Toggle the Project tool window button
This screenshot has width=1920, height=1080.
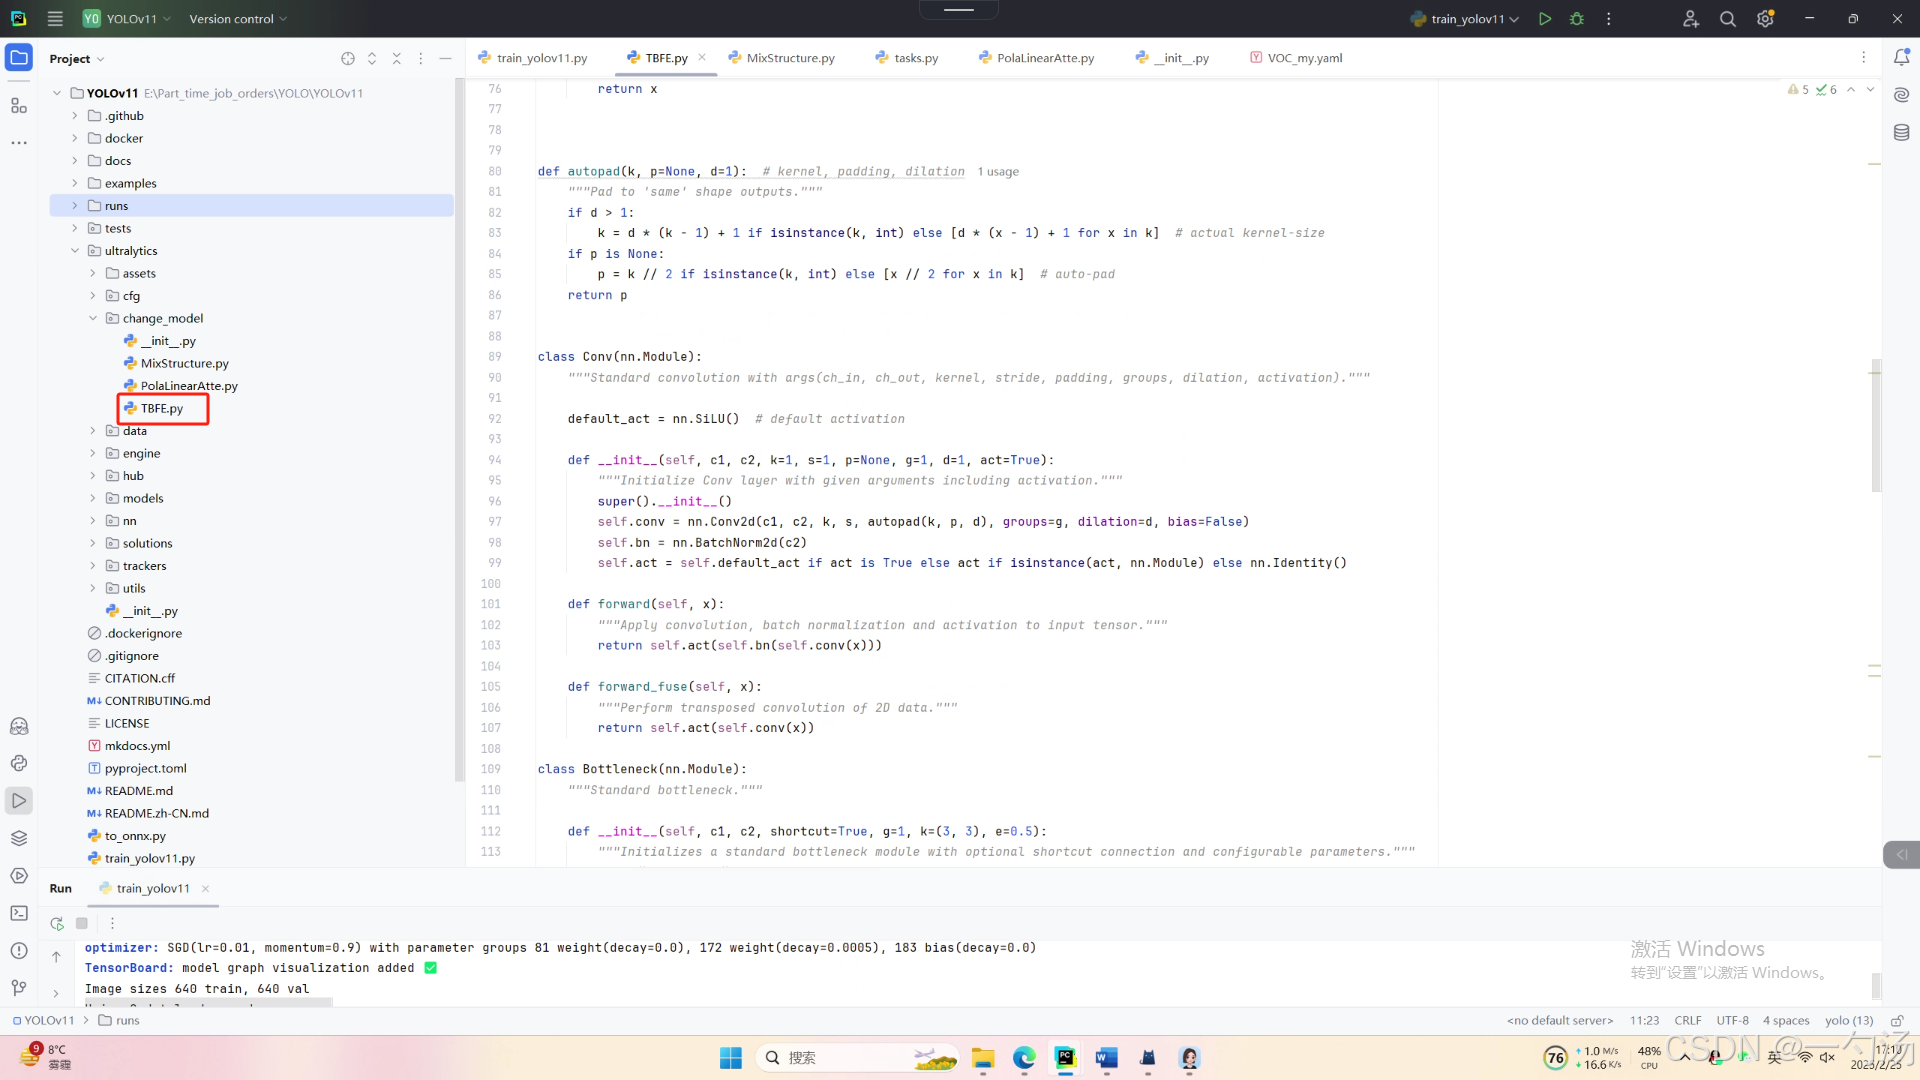(19, 58)
